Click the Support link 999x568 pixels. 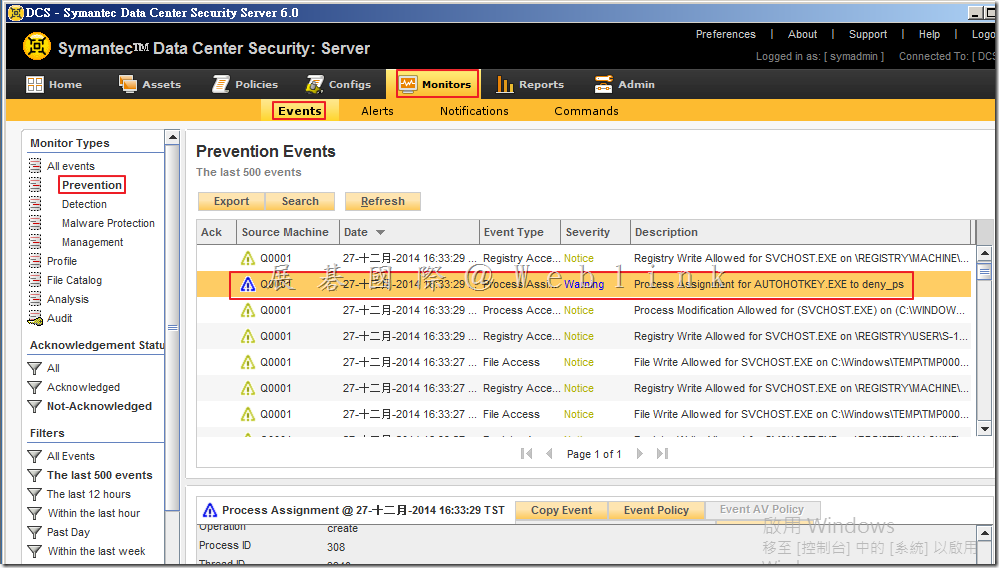(x=868, y=34)
